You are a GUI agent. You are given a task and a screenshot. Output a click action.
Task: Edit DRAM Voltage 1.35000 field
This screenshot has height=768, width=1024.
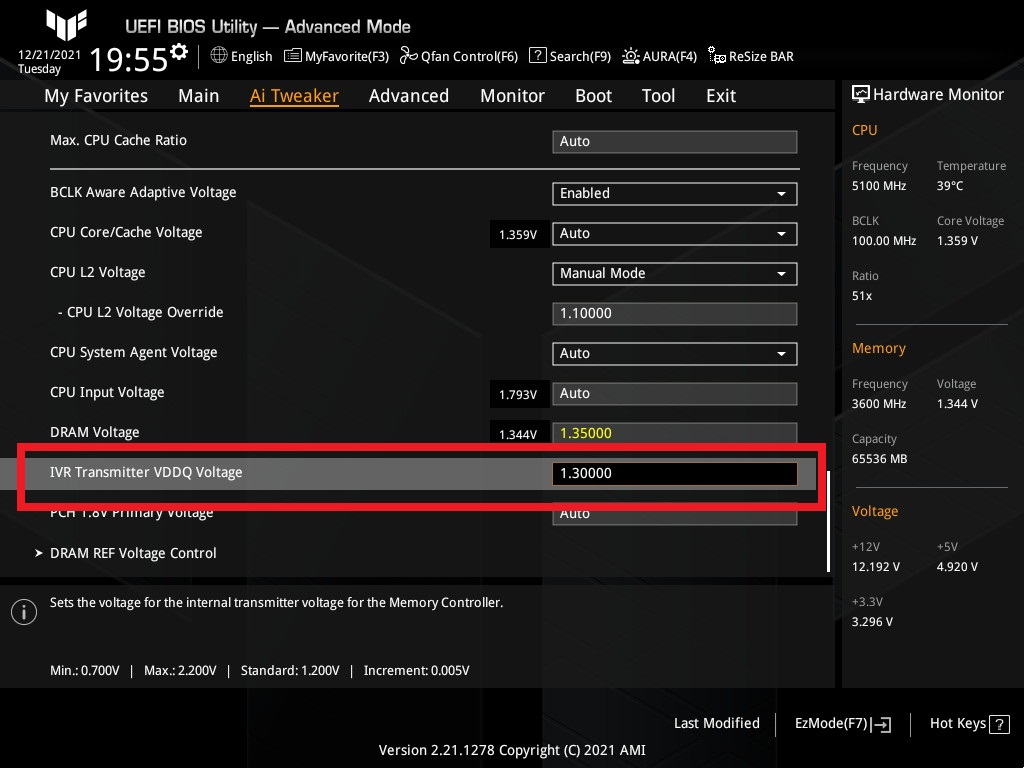tap(675, 433)
